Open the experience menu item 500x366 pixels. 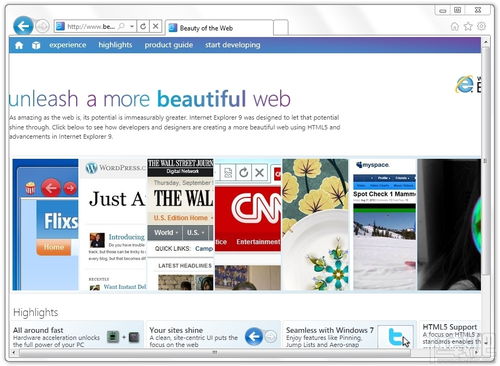[x=68, y=45]
